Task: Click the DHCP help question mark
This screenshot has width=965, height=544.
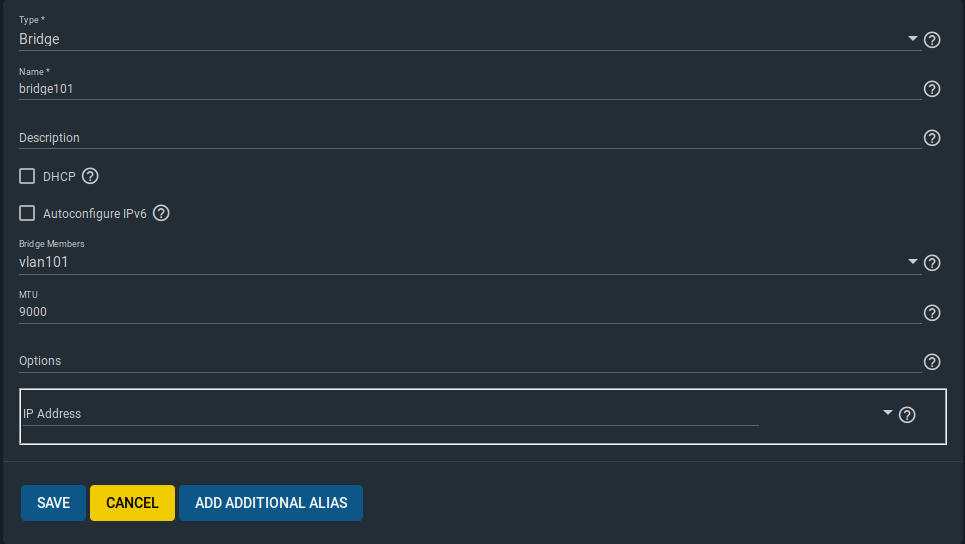Action: [x=90, y=176]
